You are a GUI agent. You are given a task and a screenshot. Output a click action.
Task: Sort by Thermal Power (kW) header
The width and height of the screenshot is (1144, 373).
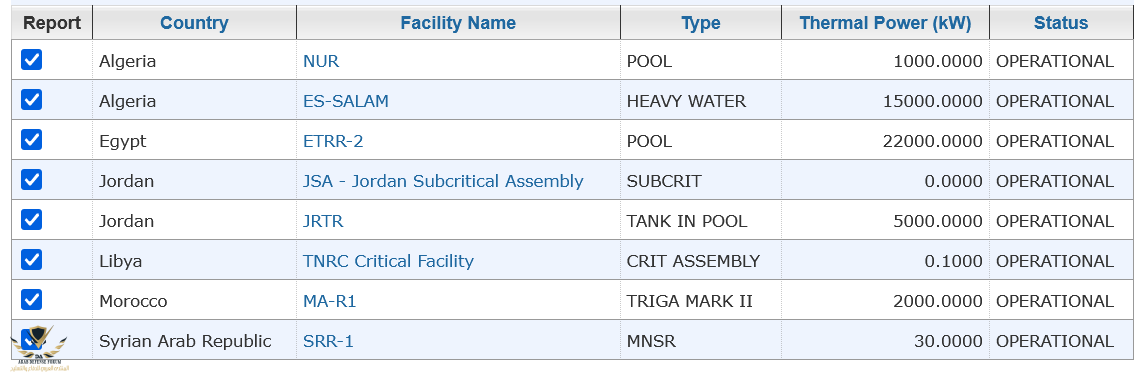tap(885, 23)
